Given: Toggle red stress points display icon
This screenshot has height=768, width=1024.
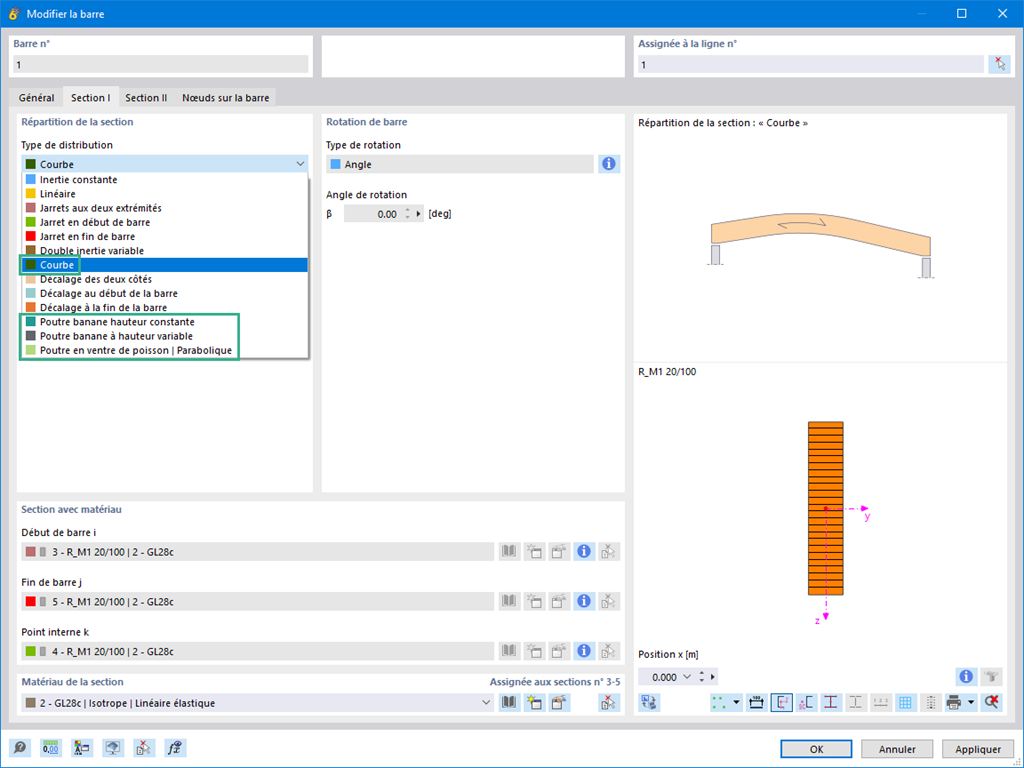Looking at the screenshot, I should point(831,702).
